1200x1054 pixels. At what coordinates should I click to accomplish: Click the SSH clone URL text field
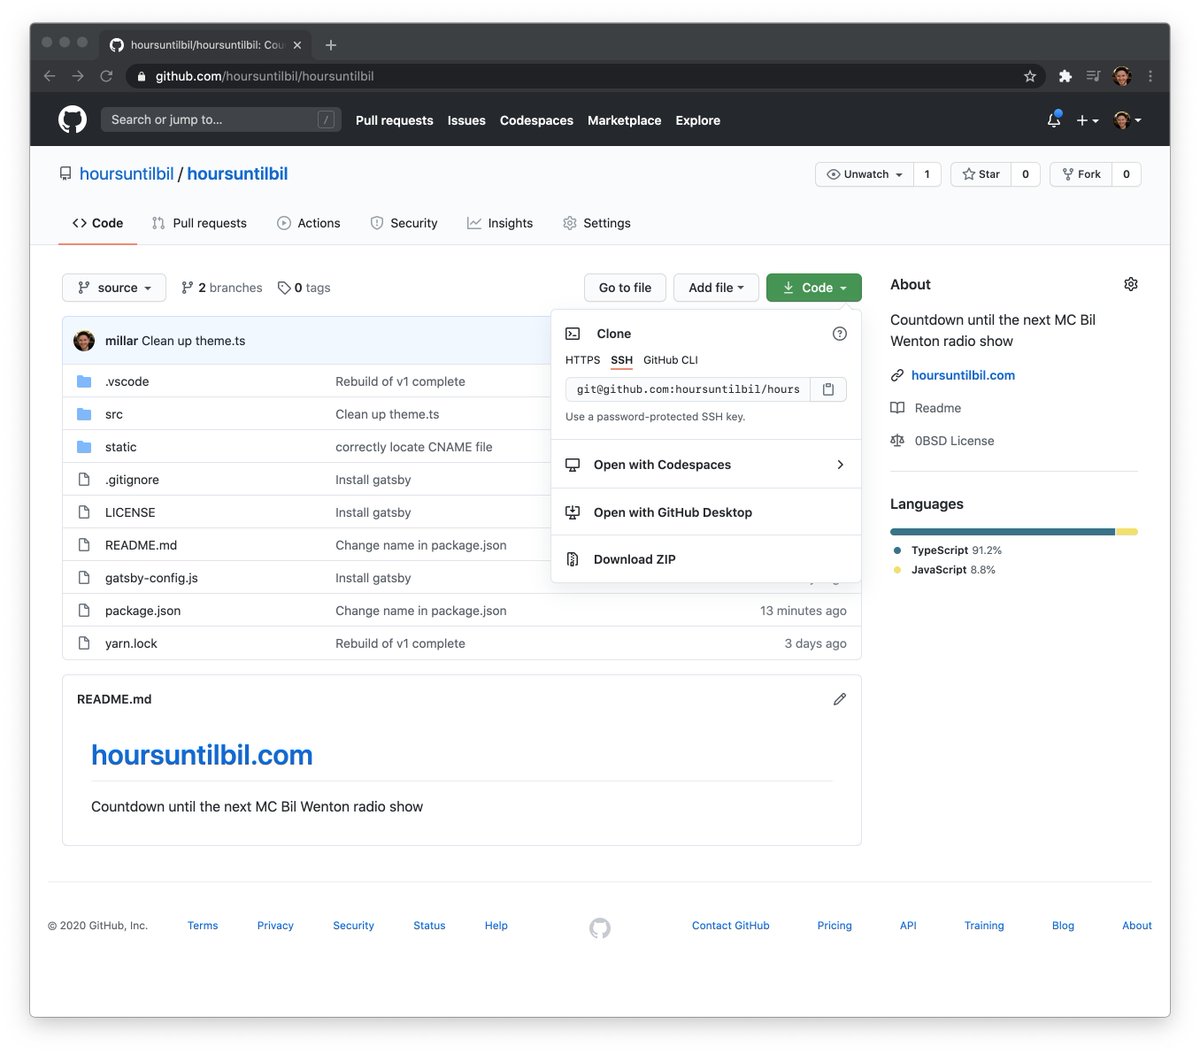(x=688, y=389)
